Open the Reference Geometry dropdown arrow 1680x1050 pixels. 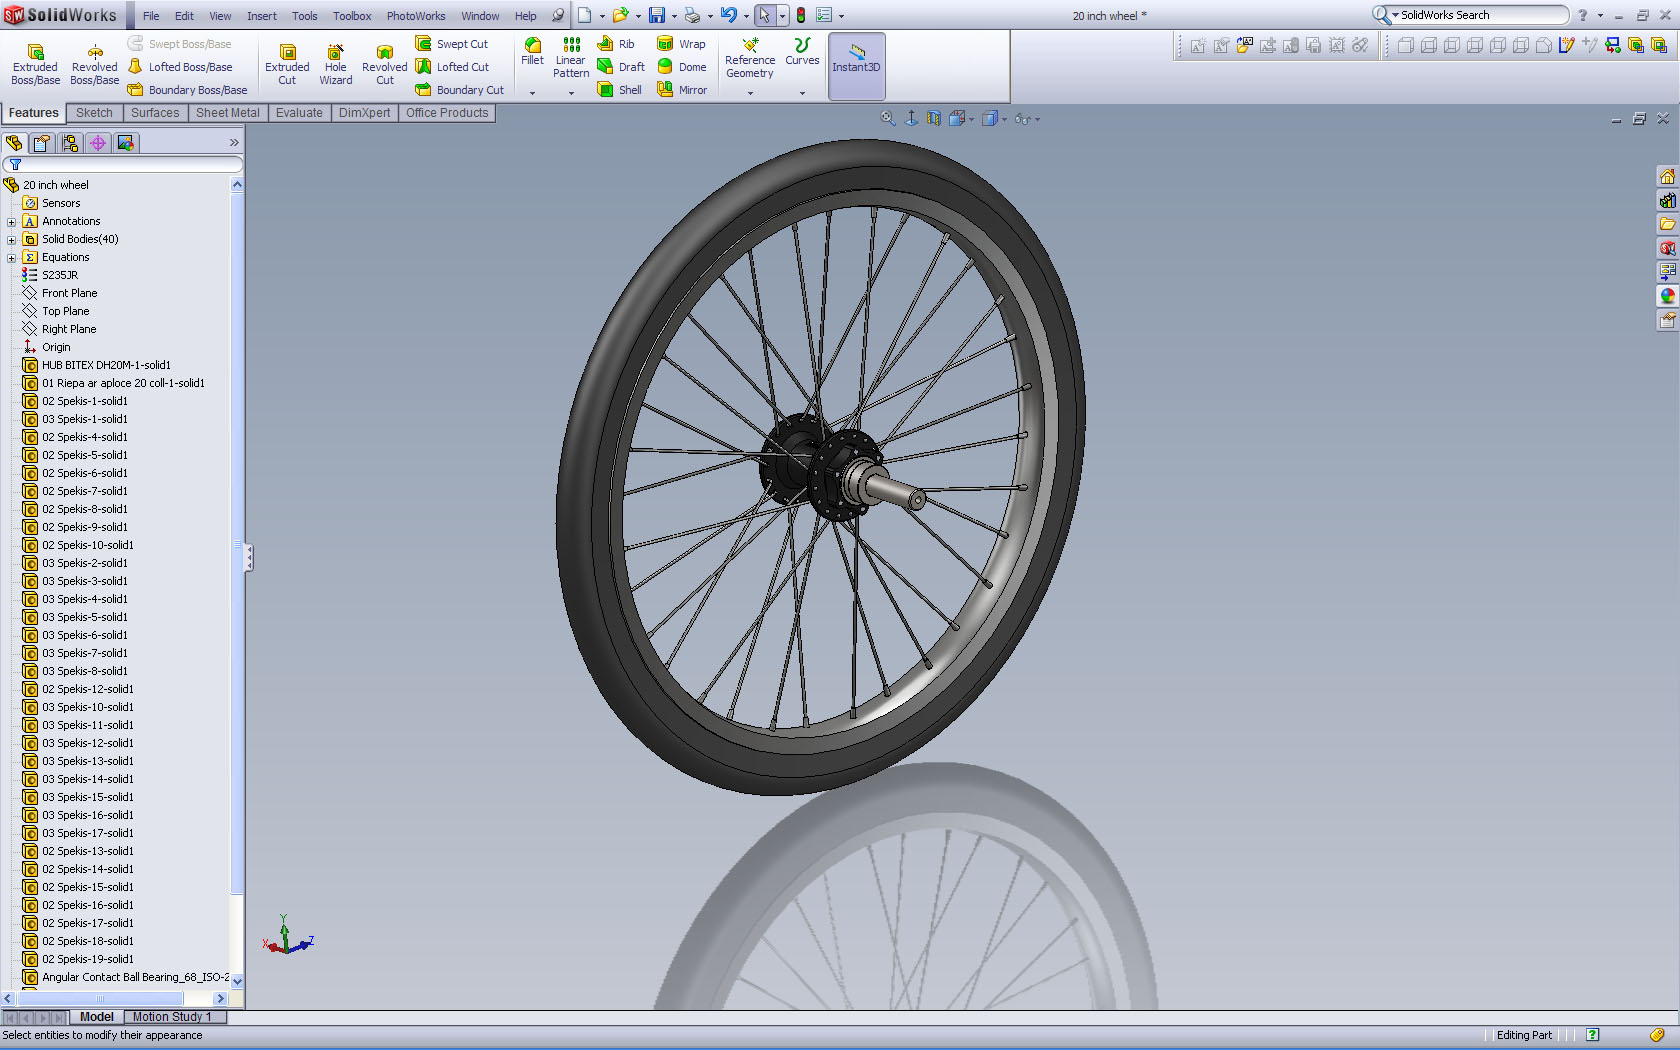click(750, 93)
